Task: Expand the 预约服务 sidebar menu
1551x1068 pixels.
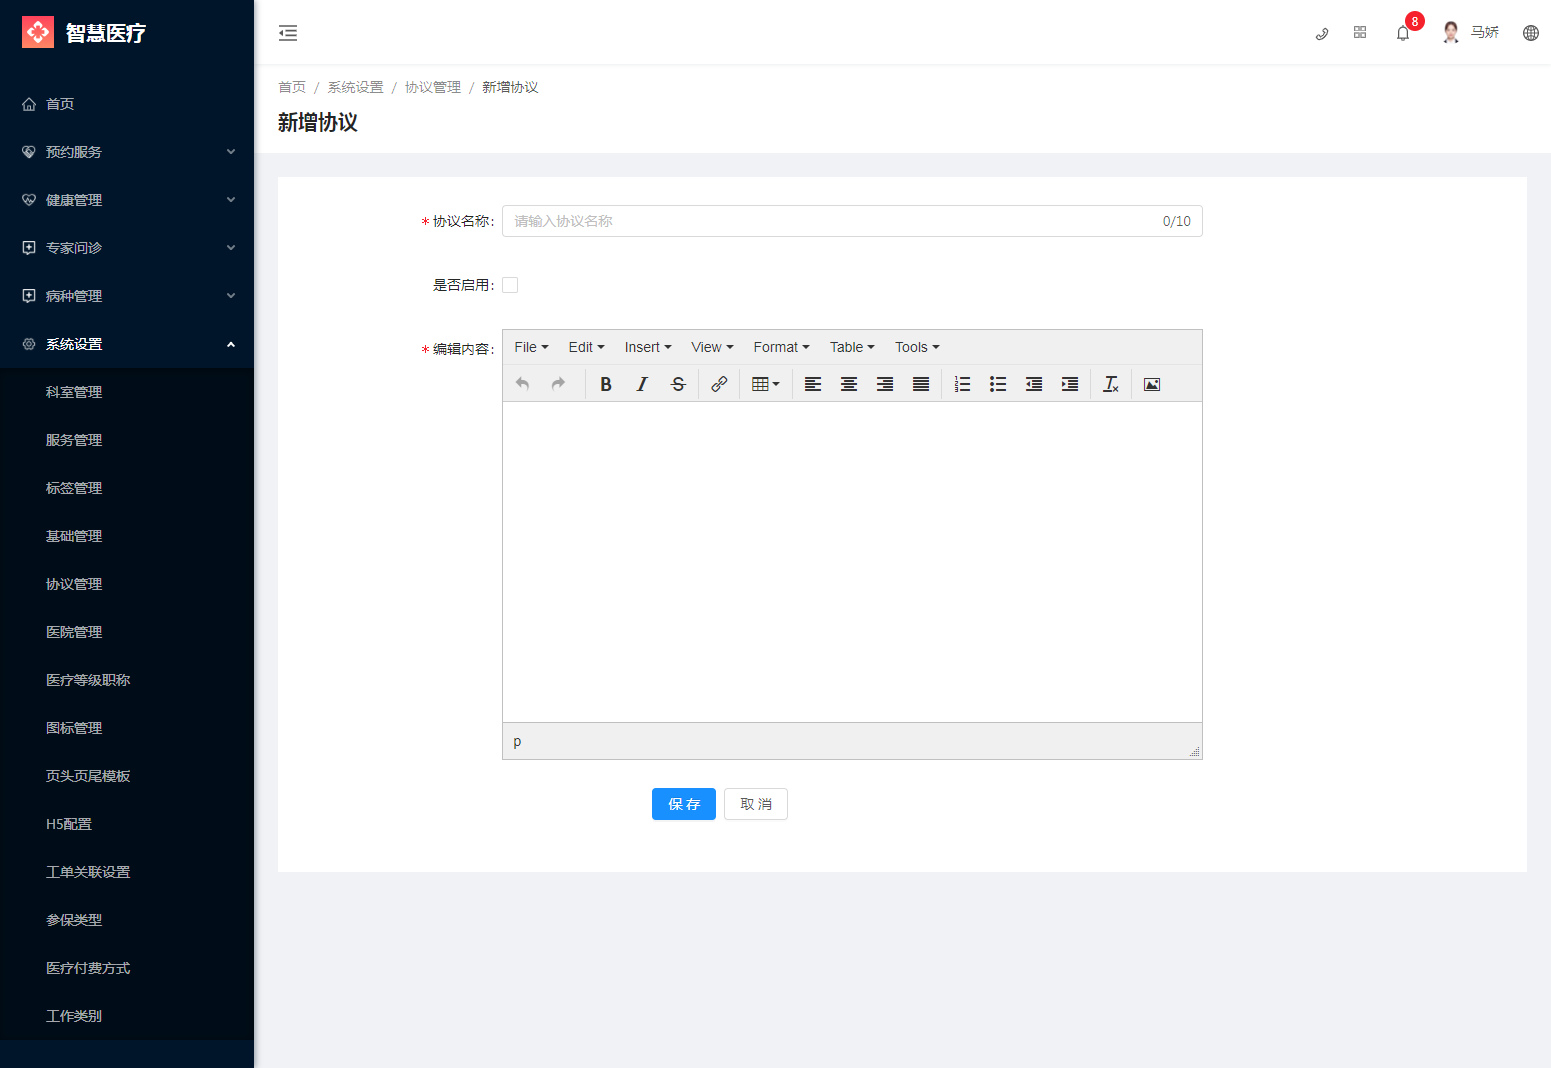Action: click(x=127, y=152)
